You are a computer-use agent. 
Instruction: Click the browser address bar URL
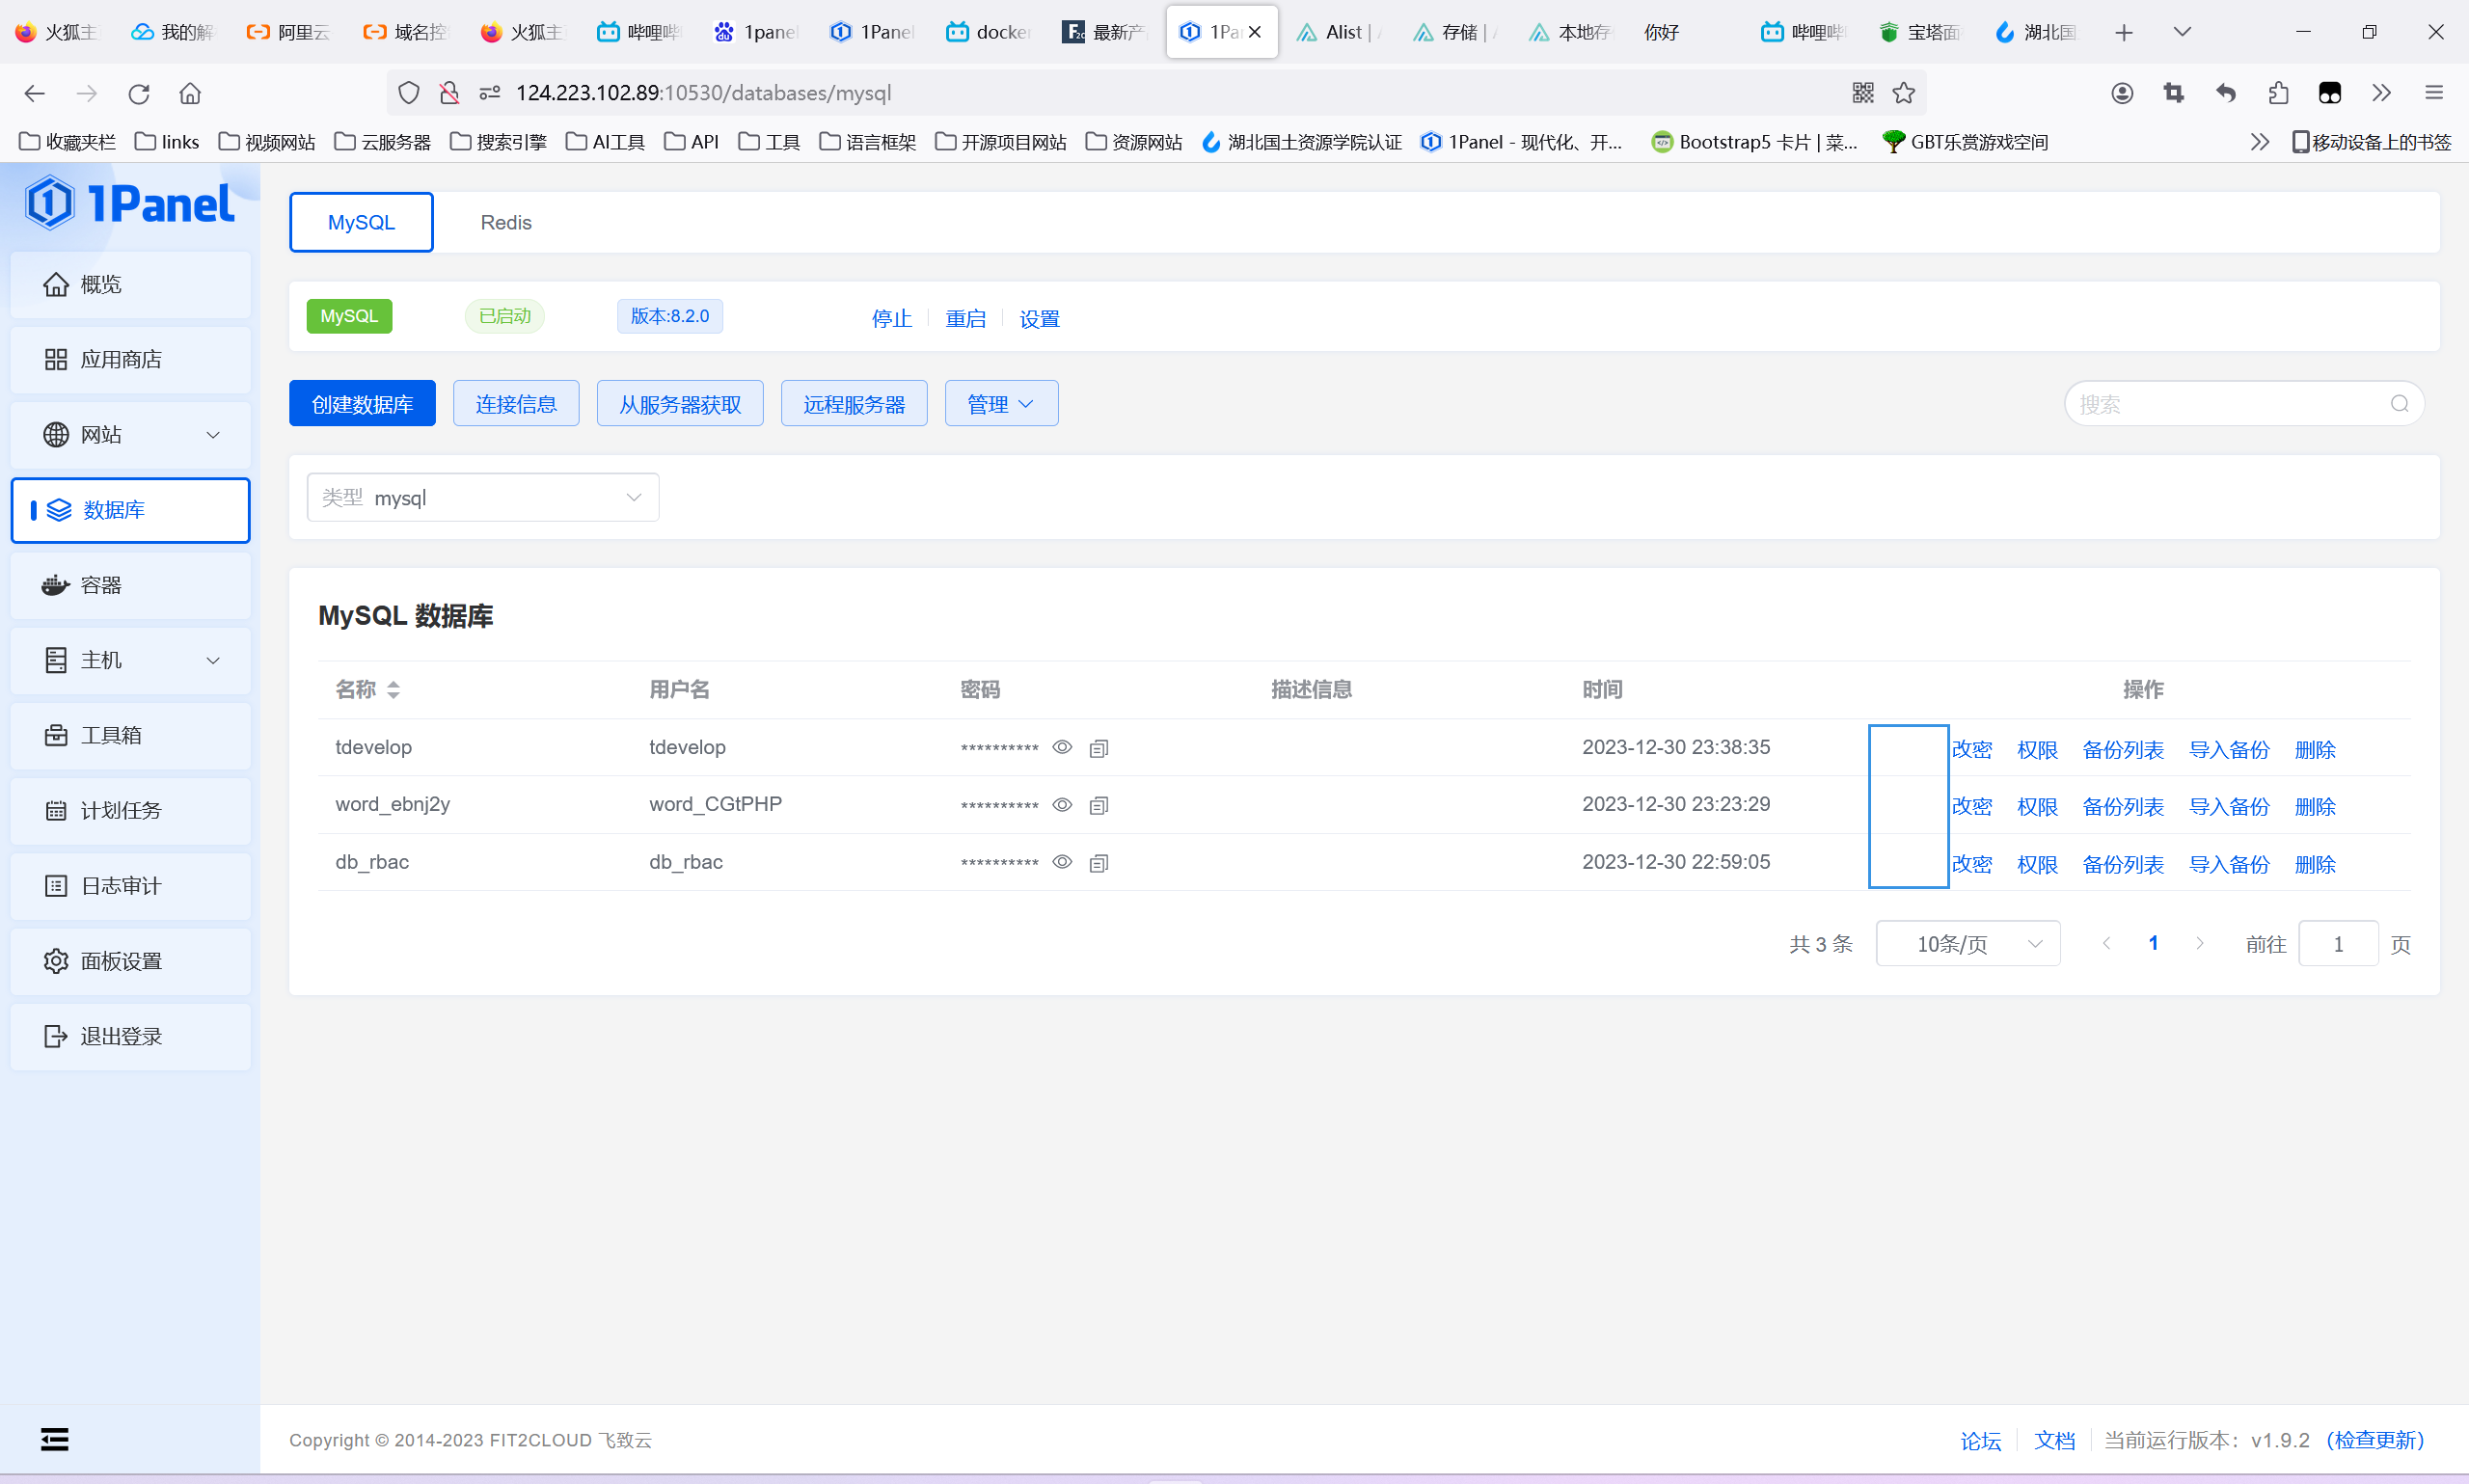(x=703, y=93)
